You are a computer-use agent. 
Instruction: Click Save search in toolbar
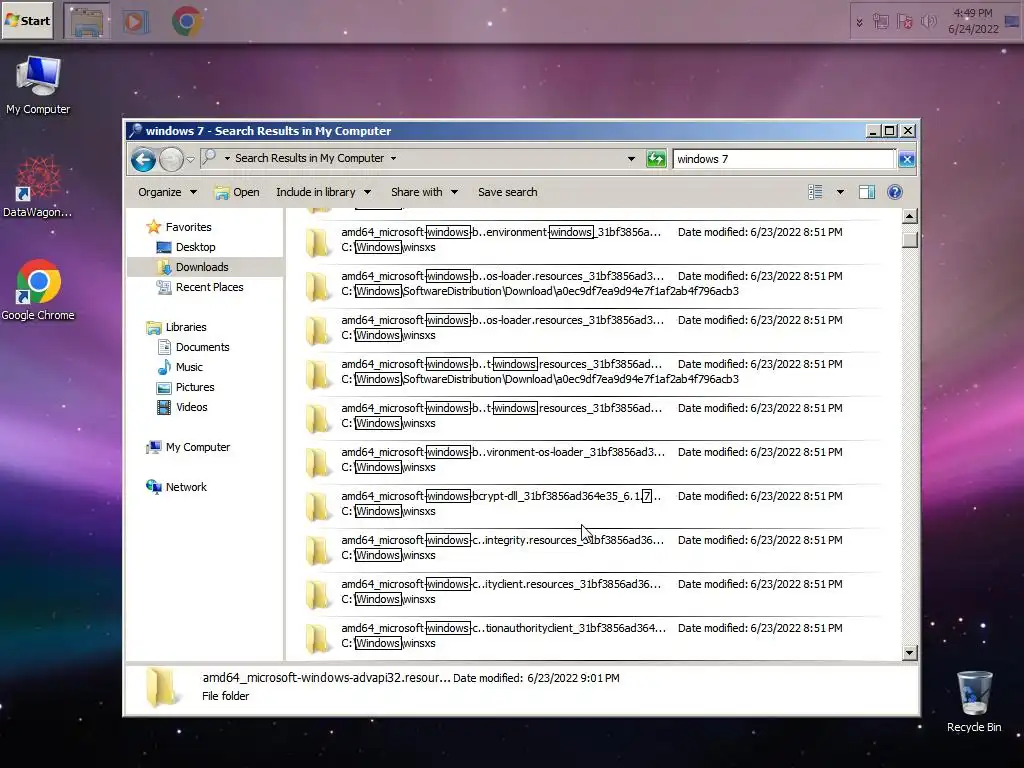pyautogui.click(x=507, y=192)
